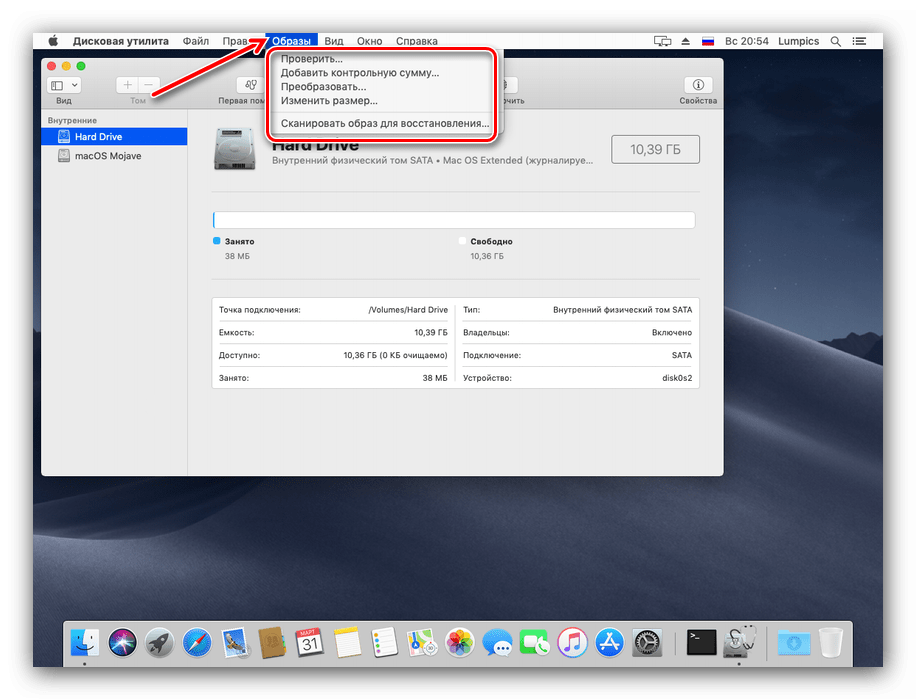Open the Вид display options dropdown
Screen dimensions: 916x700
point(64,84)
